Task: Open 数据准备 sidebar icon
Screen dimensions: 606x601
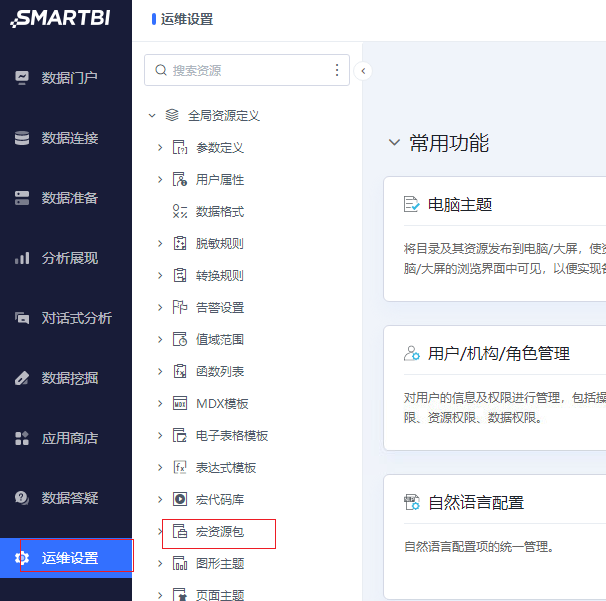Action: pos(22,198)
